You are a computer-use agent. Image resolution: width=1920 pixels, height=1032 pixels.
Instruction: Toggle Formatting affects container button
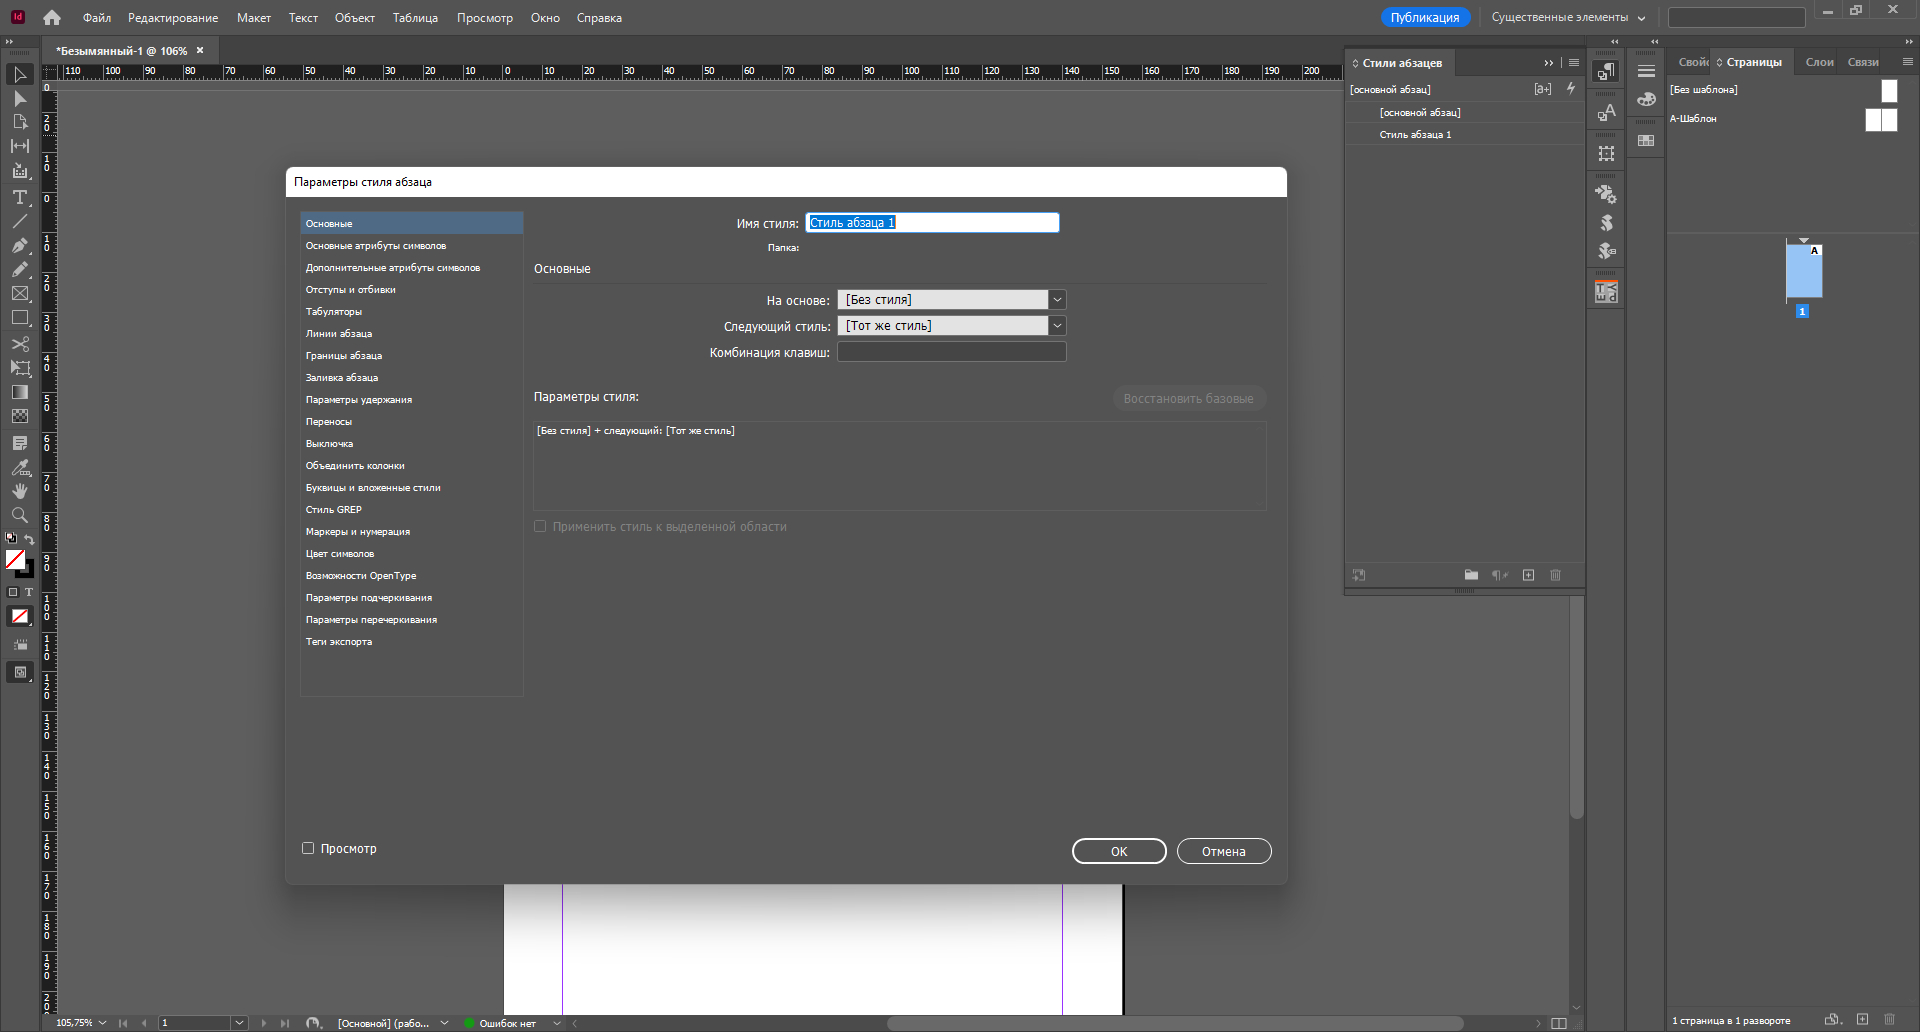point(13,592)
